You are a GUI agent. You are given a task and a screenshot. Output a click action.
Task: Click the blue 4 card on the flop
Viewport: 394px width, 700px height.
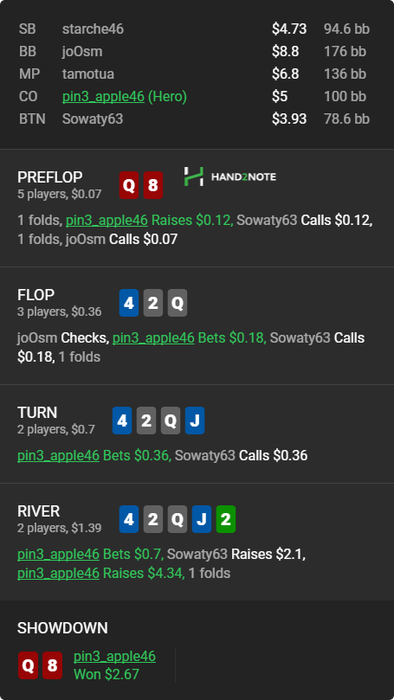(129, 303)
